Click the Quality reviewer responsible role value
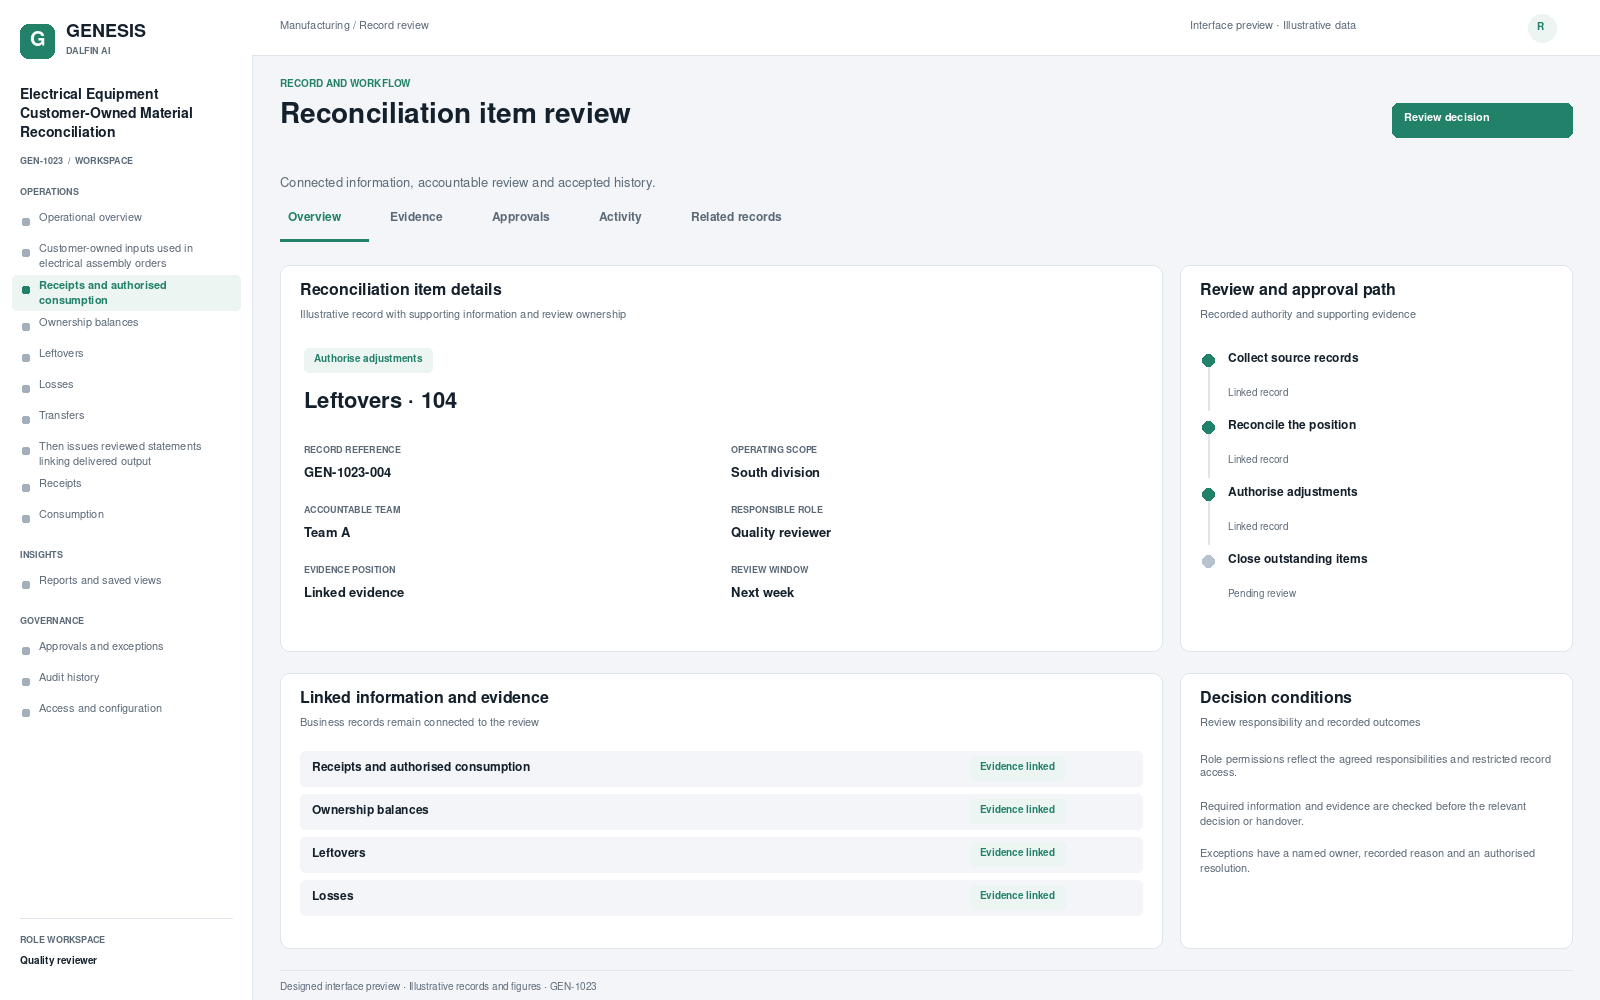The width and height of the screenshot is (1600, 1000). point(781,533)
